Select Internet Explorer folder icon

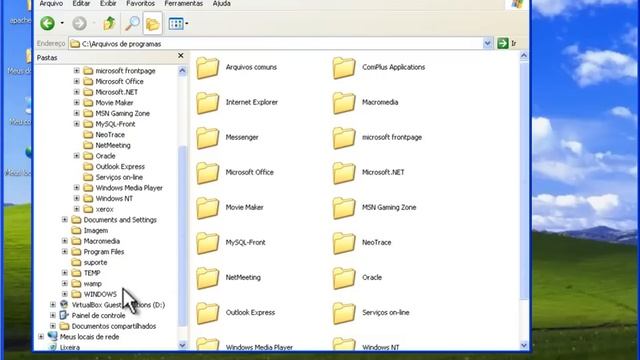[208, 102]
